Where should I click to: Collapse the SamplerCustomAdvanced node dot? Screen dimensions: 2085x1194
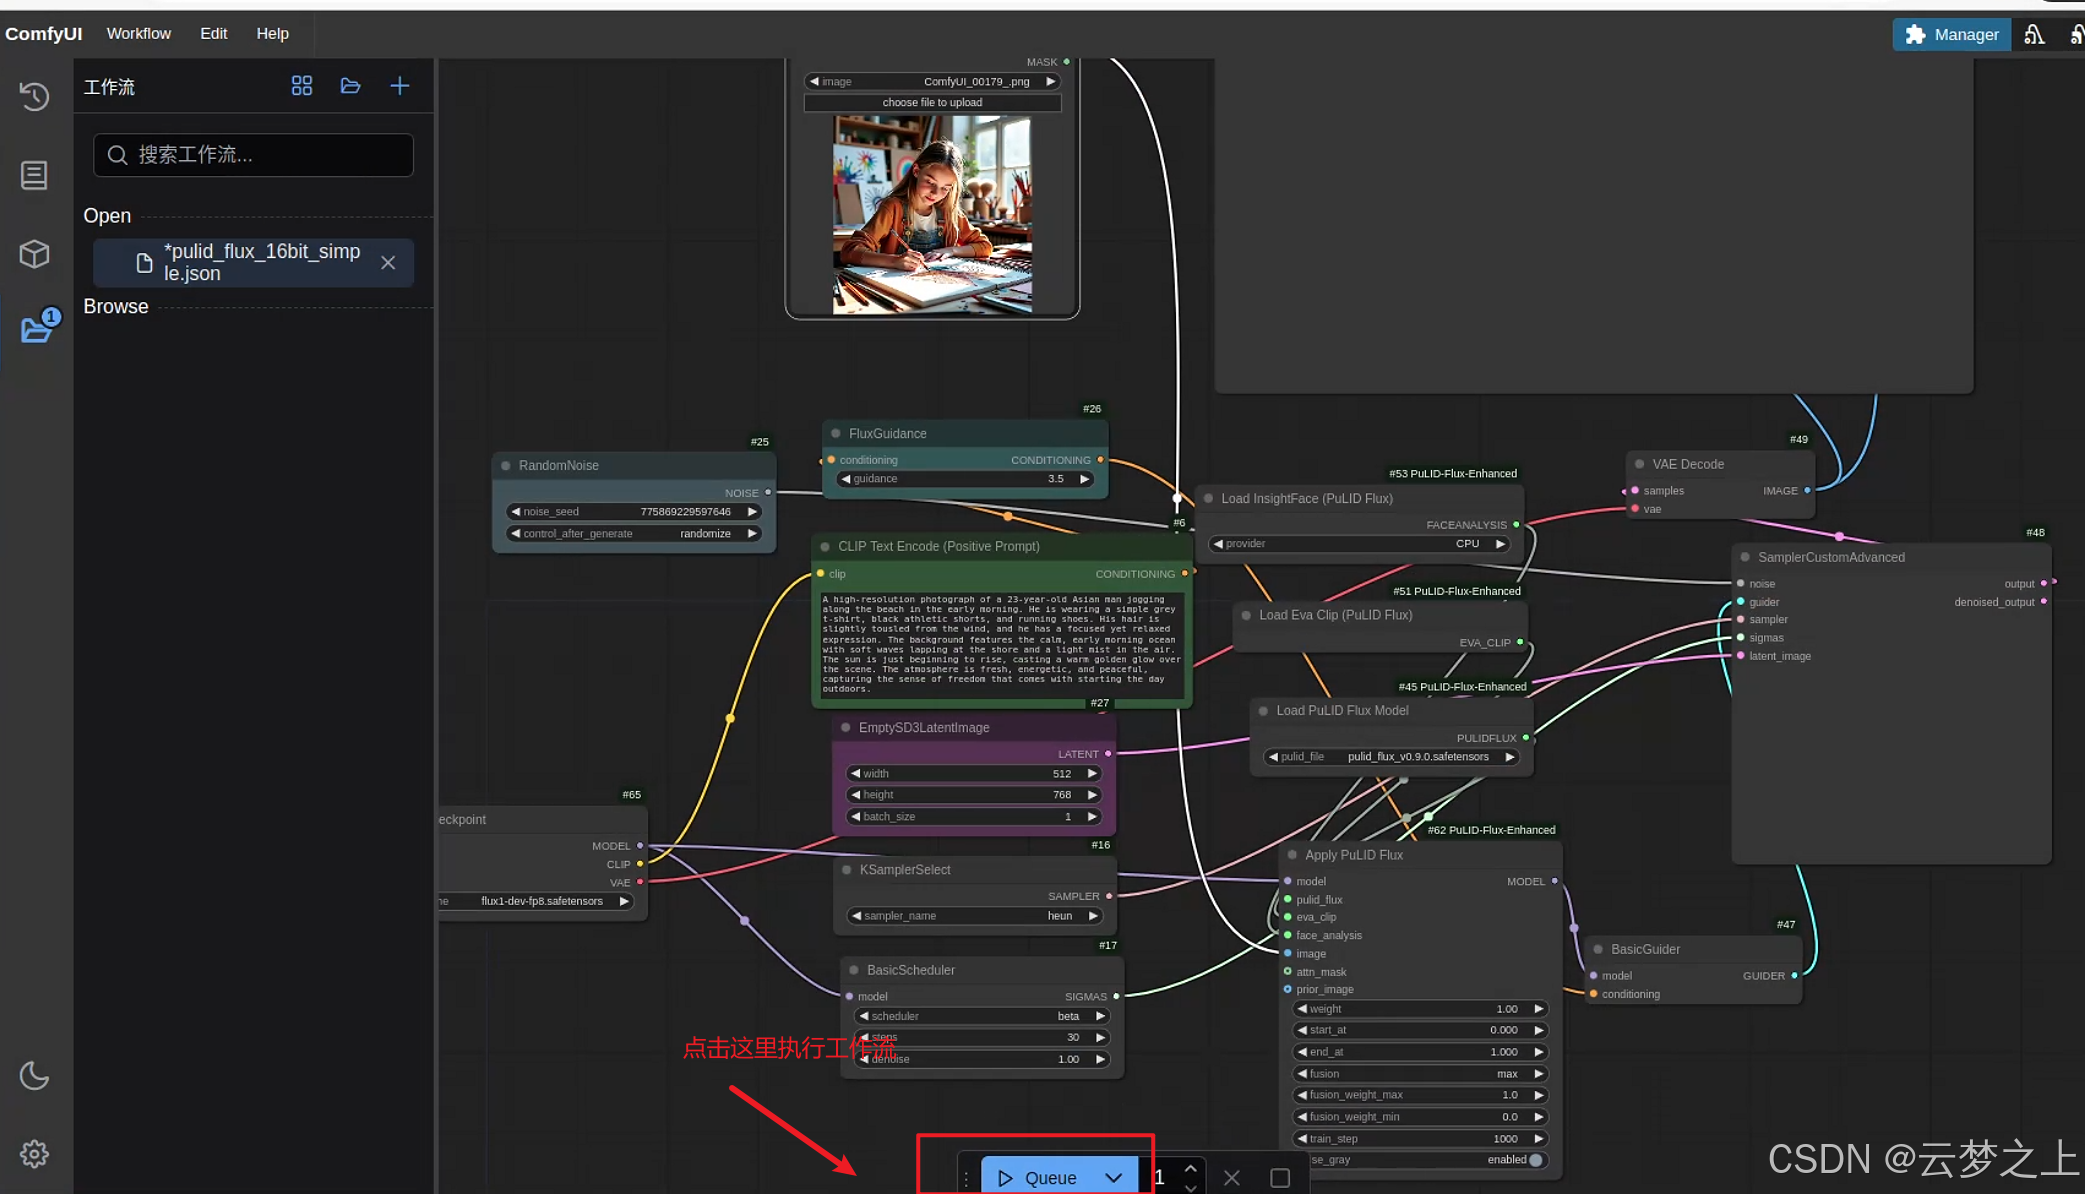pos(1745,558)
